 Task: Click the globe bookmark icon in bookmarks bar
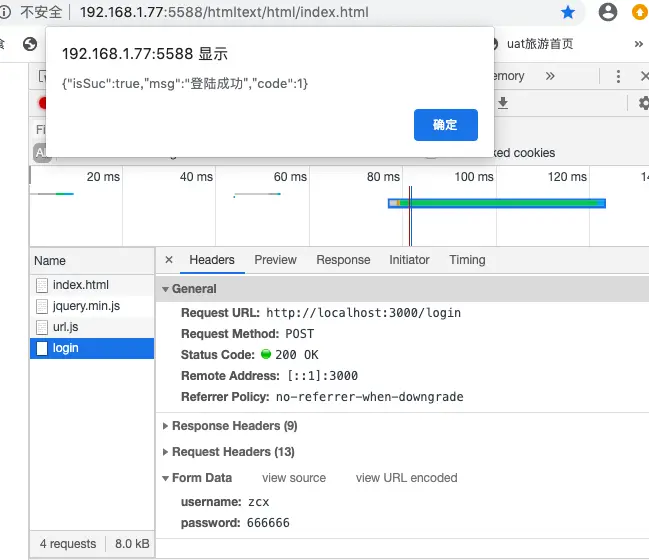pyautogui.click(x=30, y=44)
